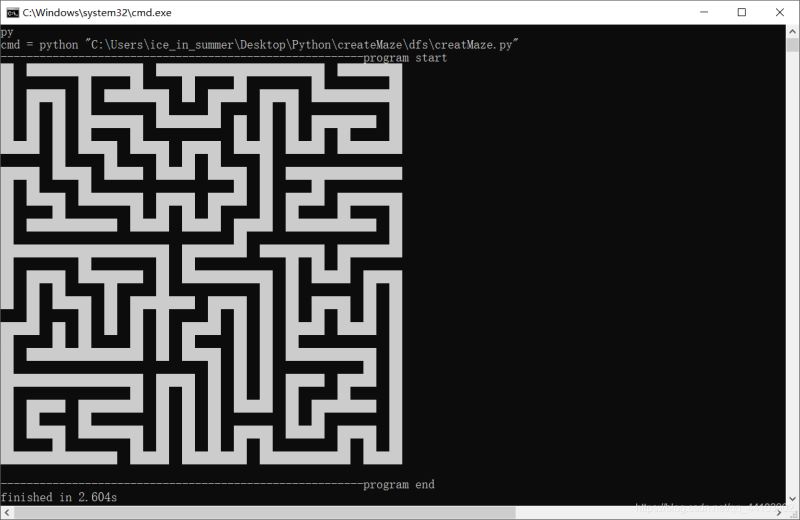Click the title text C:\Windows\system32\cmd.exe
This screenshot has height=520, width=800.
(97, 13)
